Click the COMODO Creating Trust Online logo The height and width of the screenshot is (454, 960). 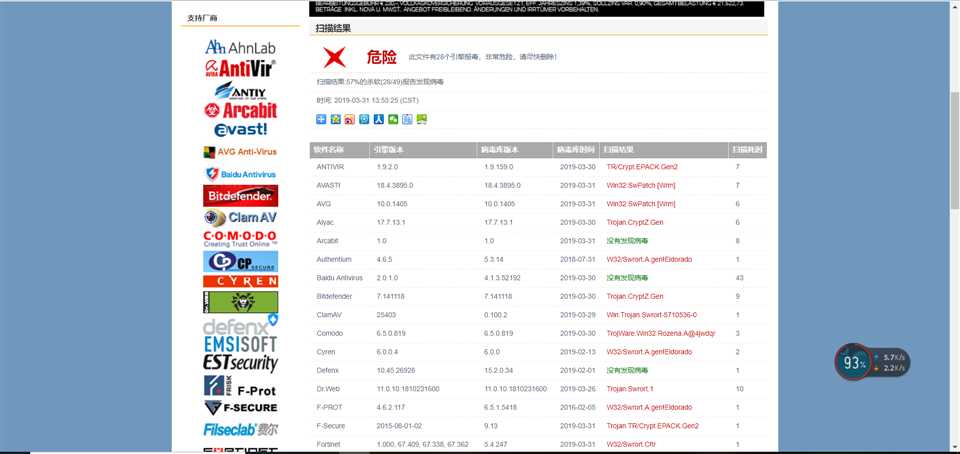[x=241, y=239]
